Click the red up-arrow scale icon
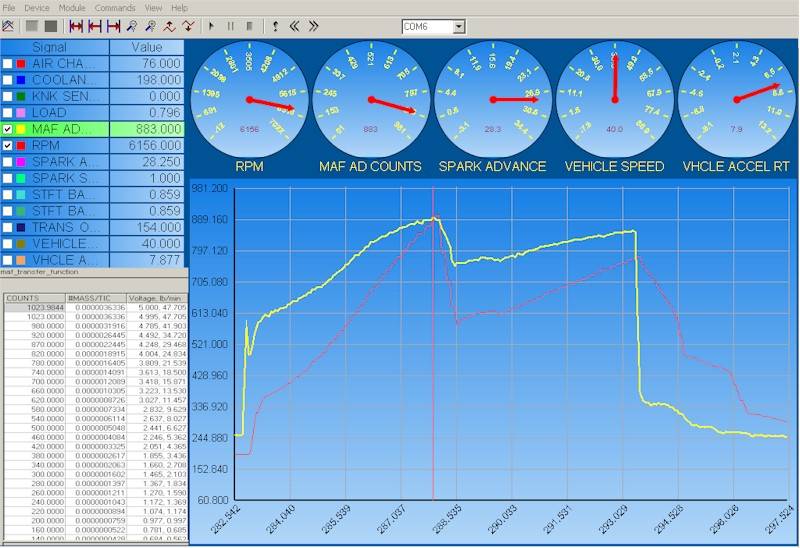The width and height of the screenshot is (800, 548). pyautogui.click(x=169, y=26)
